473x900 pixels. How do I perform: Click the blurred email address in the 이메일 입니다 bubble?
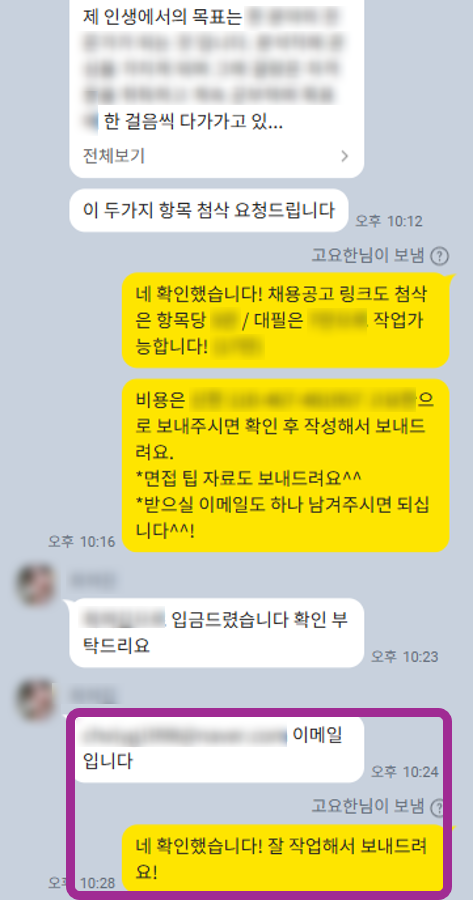[x=185, y=735]
